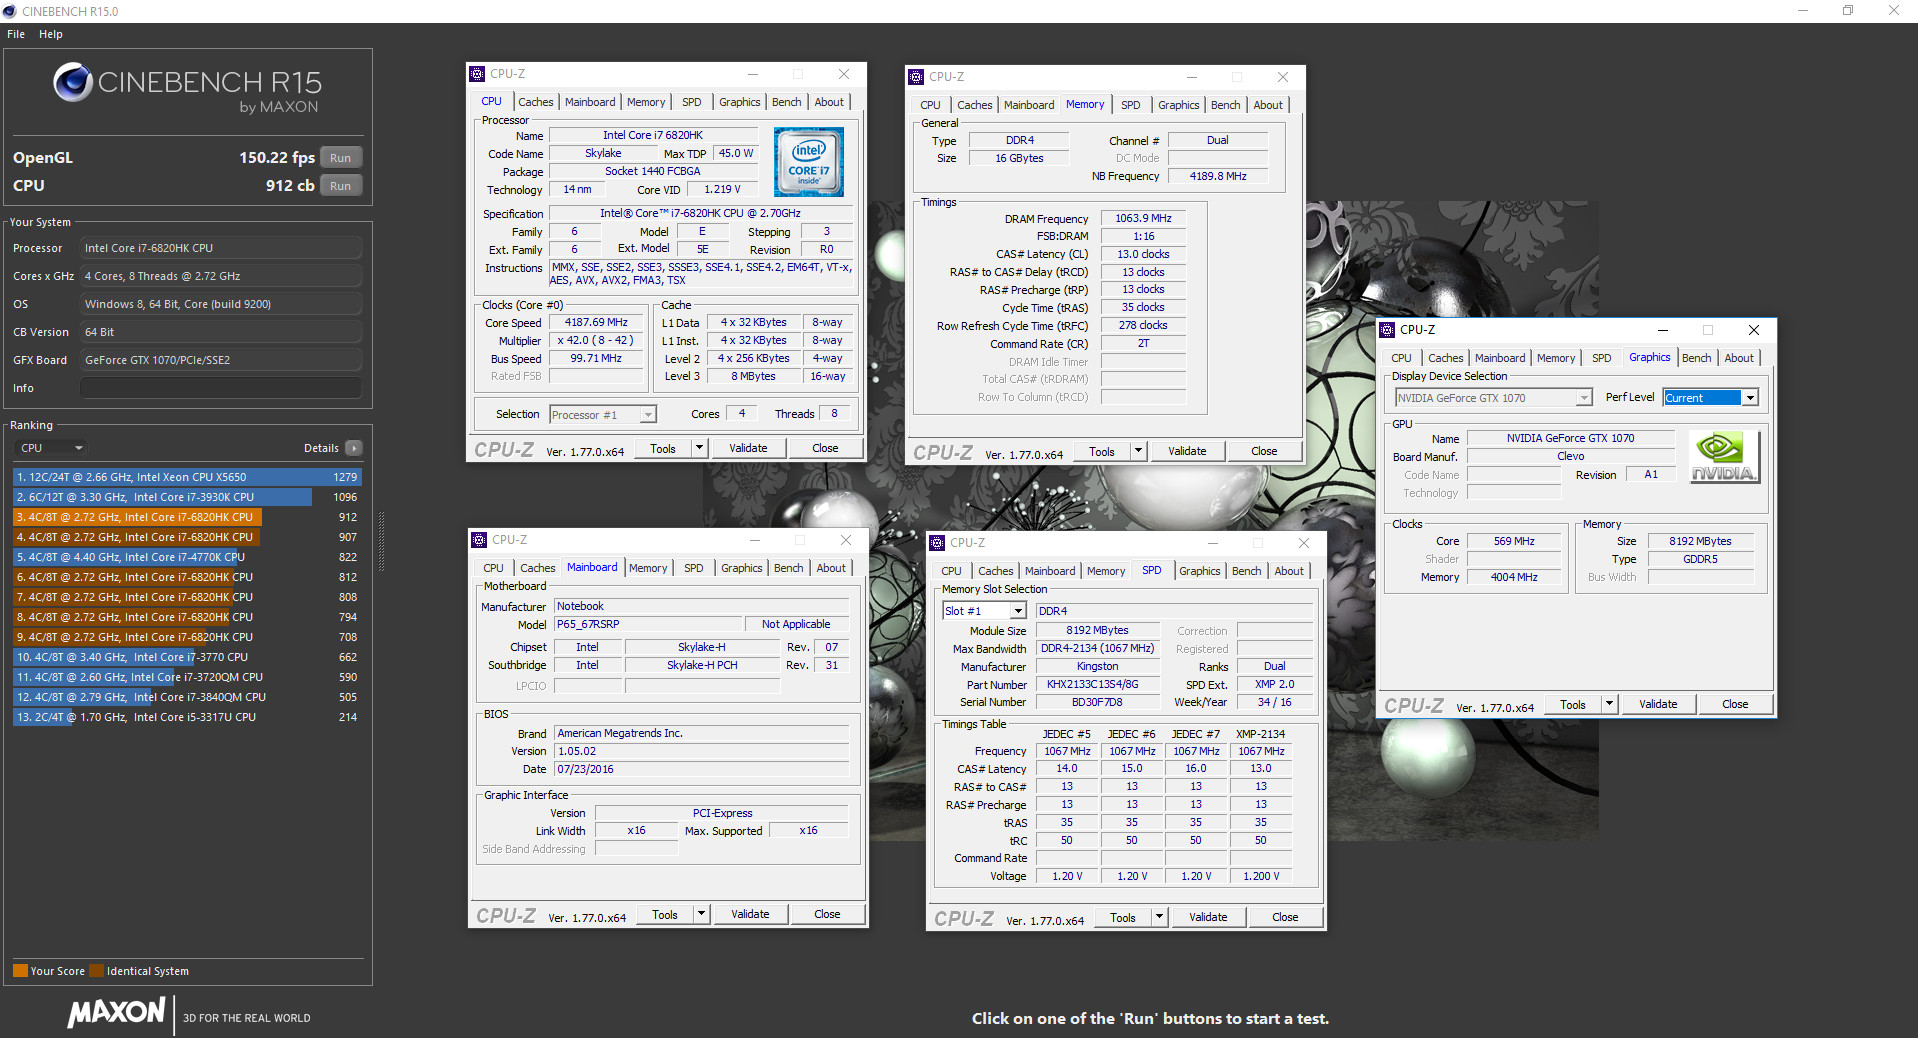
Task: Switch to Bench tab in the CPU window
Action: coord(786,102)
